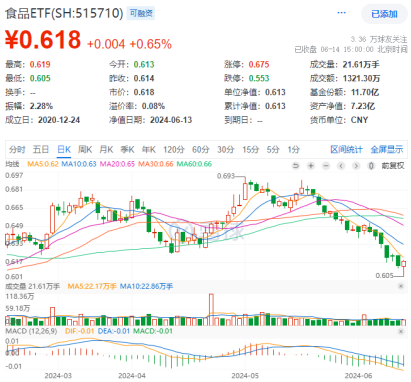This screenshot has height=382, width=411.
Task: Click the 3.36 万球友关注 followers text
Action: coord(379,39)
